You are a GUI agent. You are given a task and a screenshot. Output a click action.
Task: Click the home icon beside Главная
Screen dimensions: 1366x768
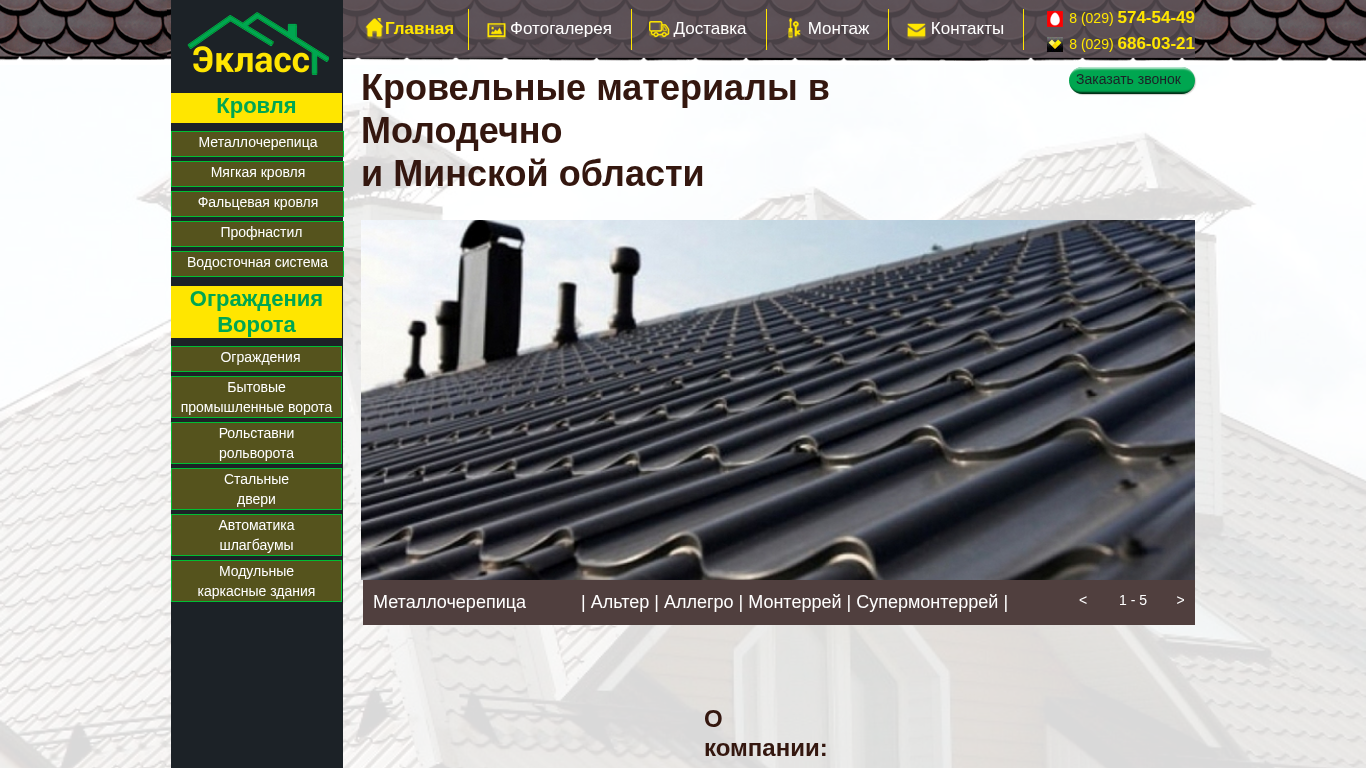pos(374,28)
